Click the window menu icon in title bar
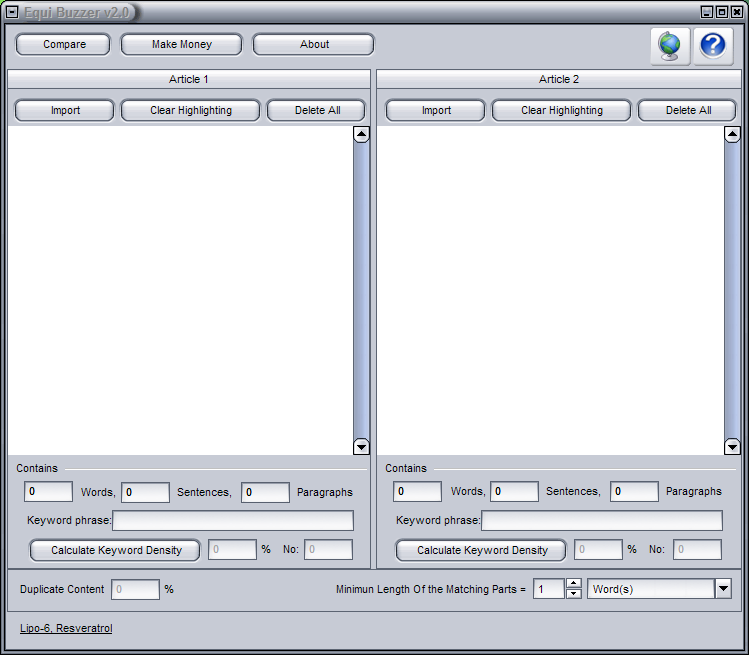 [12, 12]
